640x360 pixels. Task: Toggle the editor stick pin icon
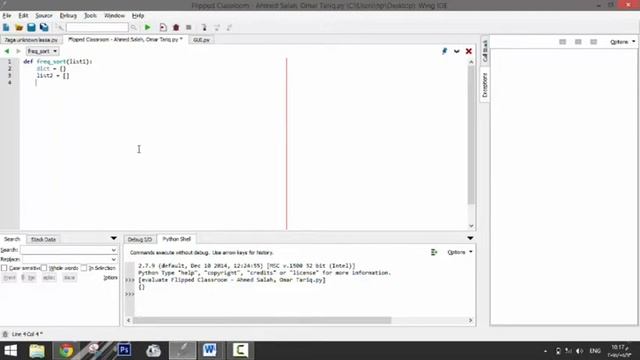(x=444, y=51)
